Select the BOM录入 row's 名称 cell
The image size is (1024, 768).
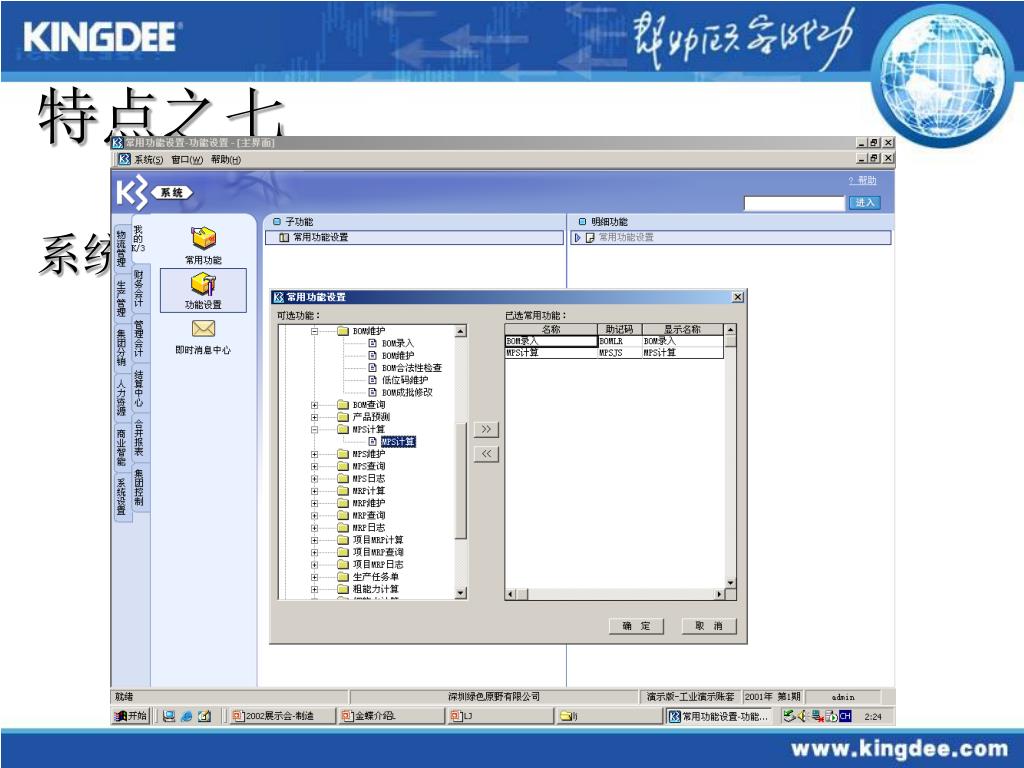pos(551,341)
